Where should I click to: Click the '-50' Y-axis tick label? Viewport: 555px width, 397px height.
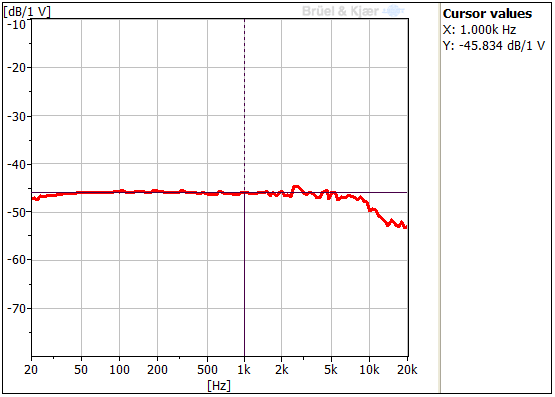tap(17, 212)
